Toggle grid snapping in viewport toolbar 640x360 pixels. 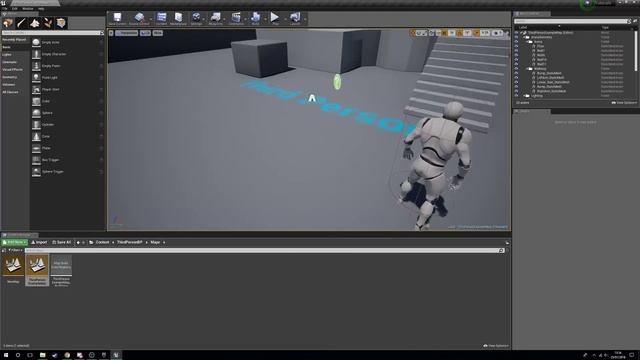(x=444, y=33)
